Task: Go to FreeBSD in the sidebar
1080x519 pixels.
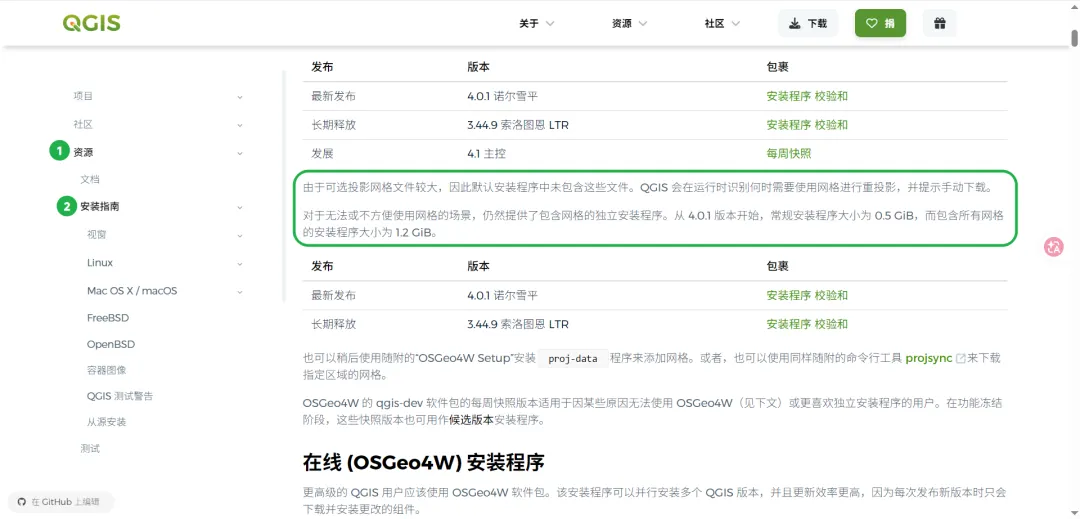Action: [x=108, y=318]
